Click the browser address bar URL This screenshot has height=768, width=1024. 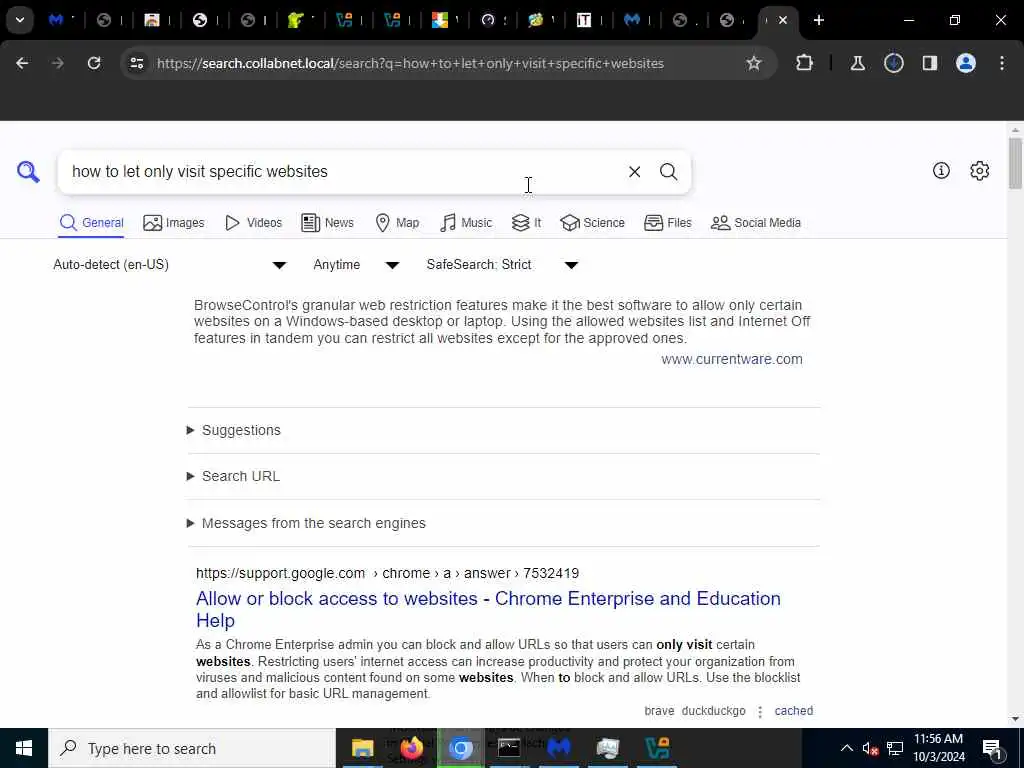(410, 63)
